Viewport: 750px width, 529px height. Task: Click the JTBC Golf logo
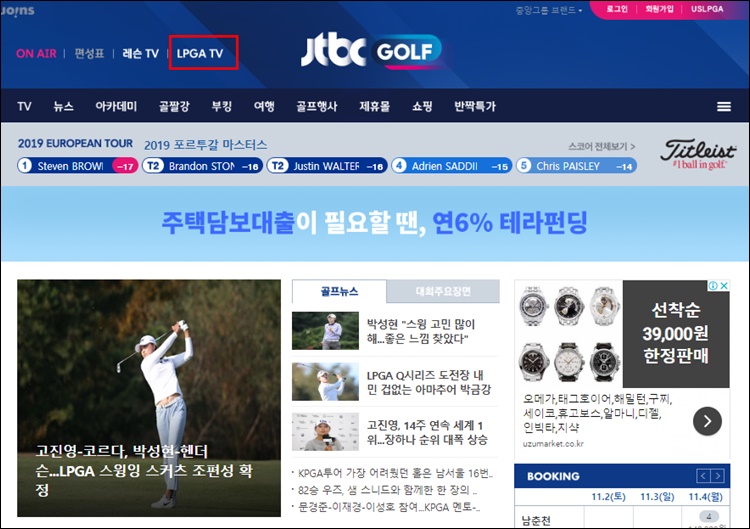click(371, 51)
